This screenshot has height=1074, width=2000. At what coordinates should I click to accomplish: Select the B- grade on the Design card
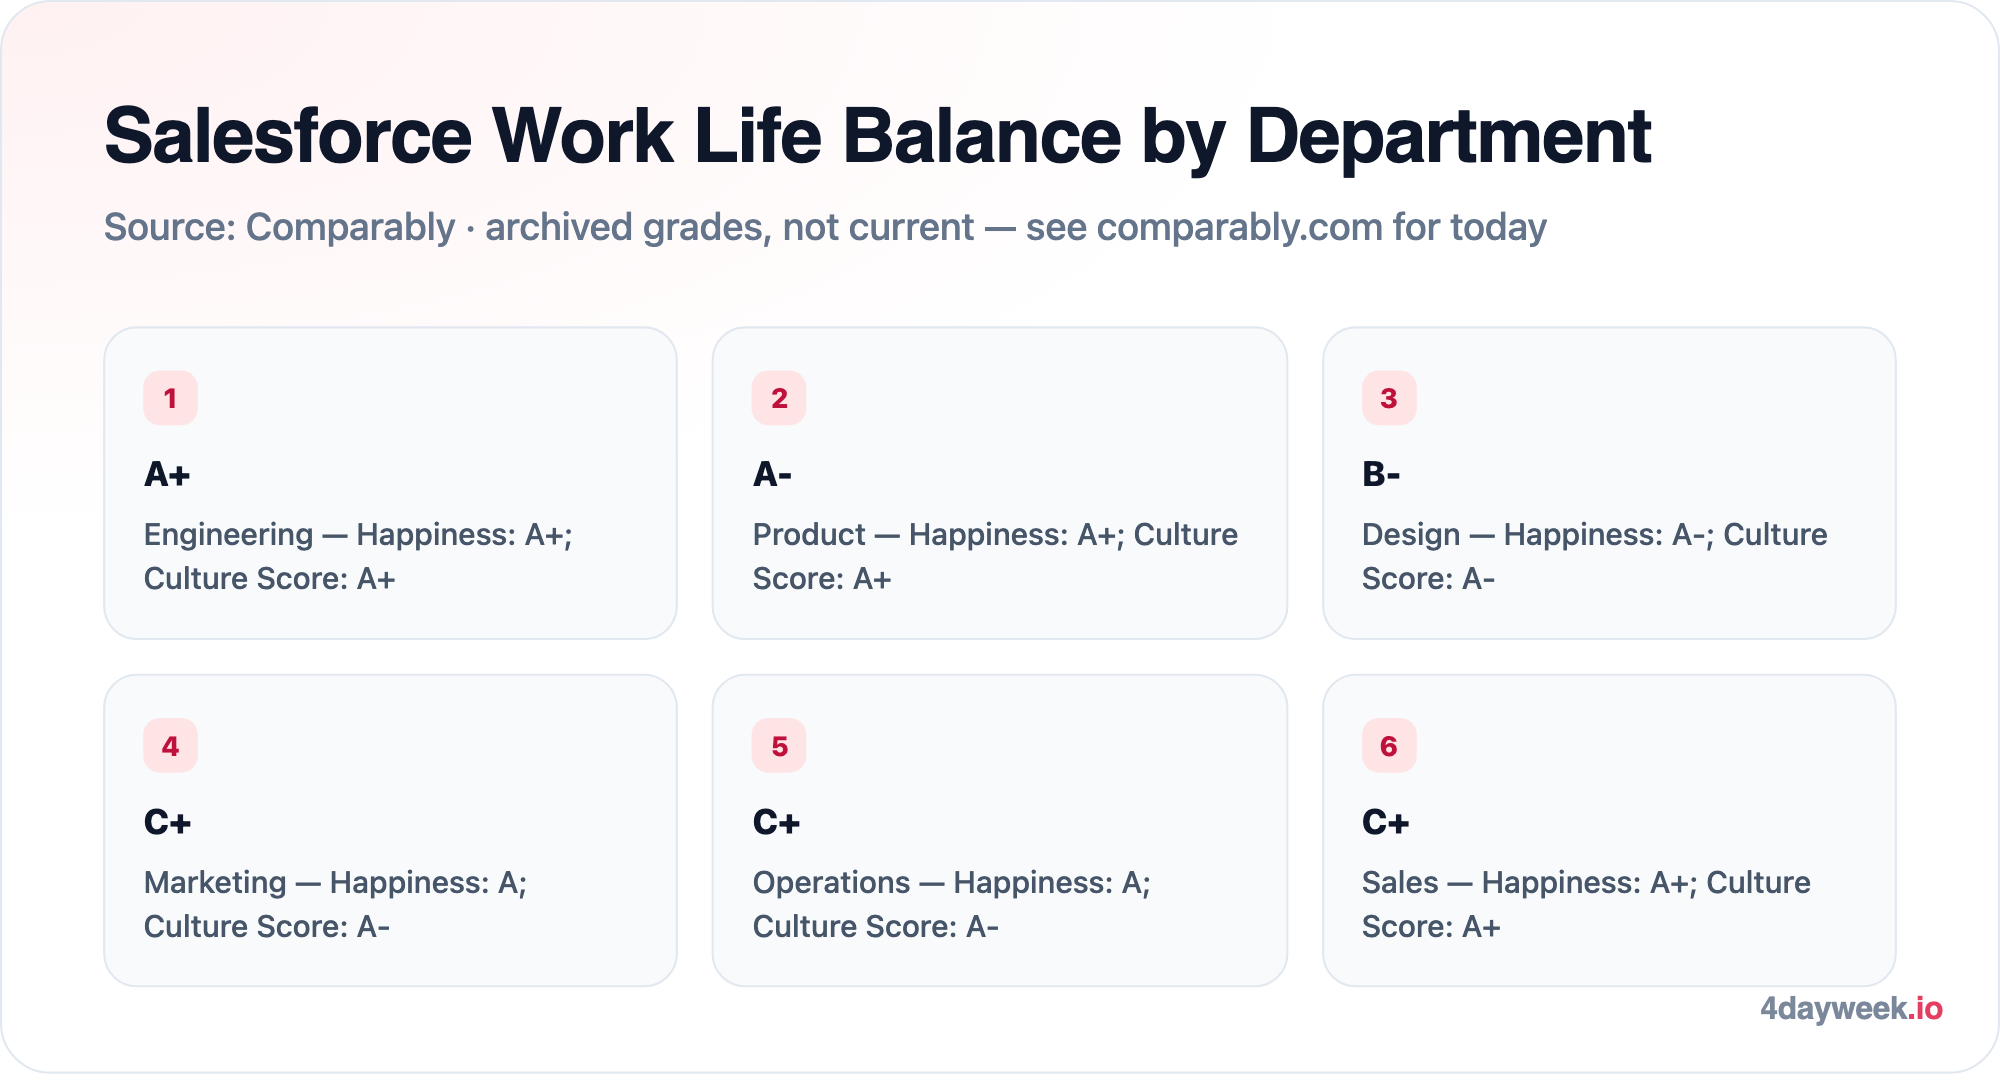tap(1381, 474)
